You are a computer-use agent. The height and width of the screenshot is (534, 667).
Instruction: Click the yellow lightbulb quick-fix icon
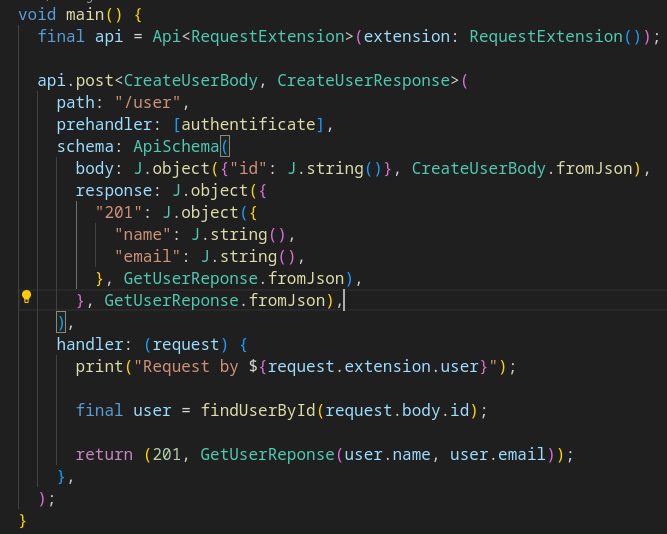point(26,297)
